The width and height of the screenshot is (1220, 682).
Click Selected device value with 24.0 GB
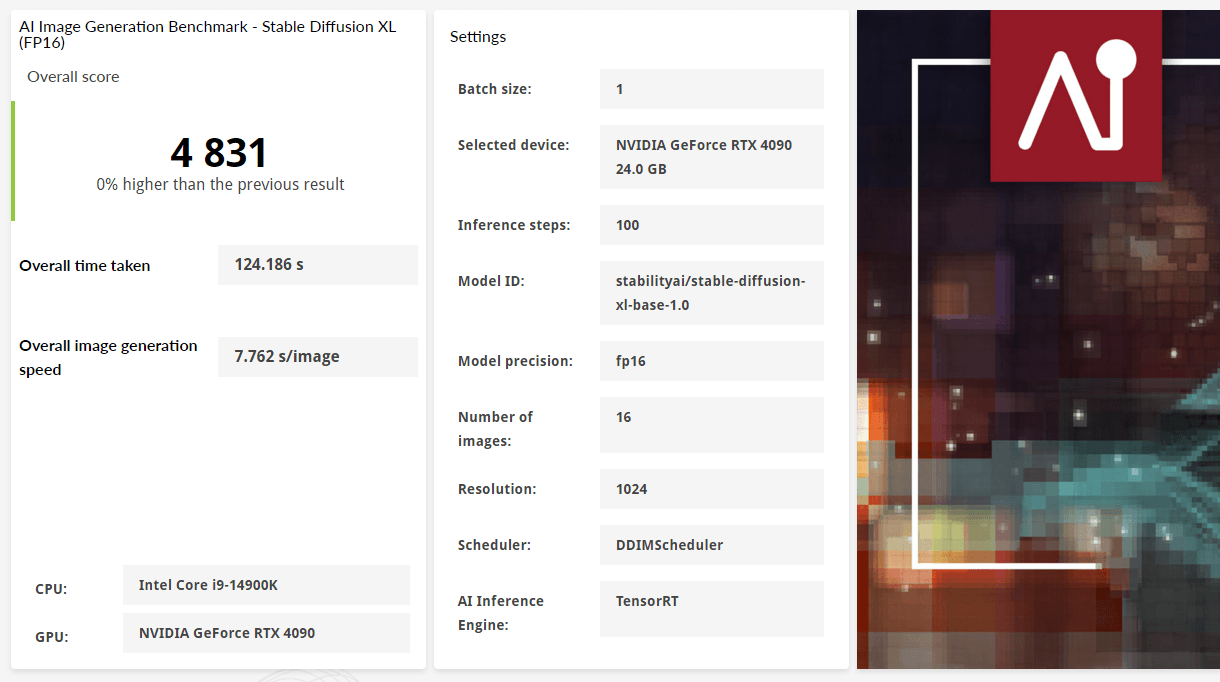[x=712, y=157]
